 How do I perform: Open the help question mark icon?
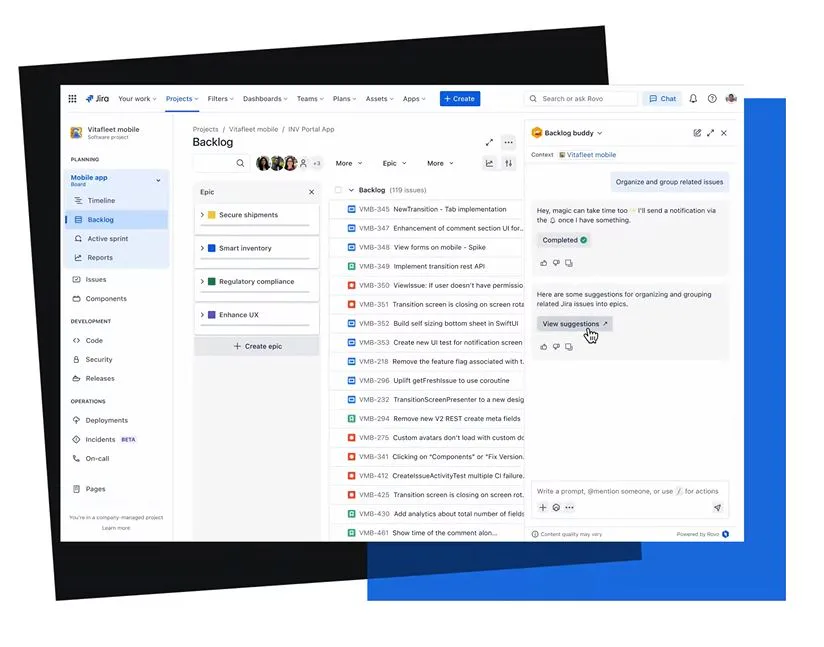point(712,99)
